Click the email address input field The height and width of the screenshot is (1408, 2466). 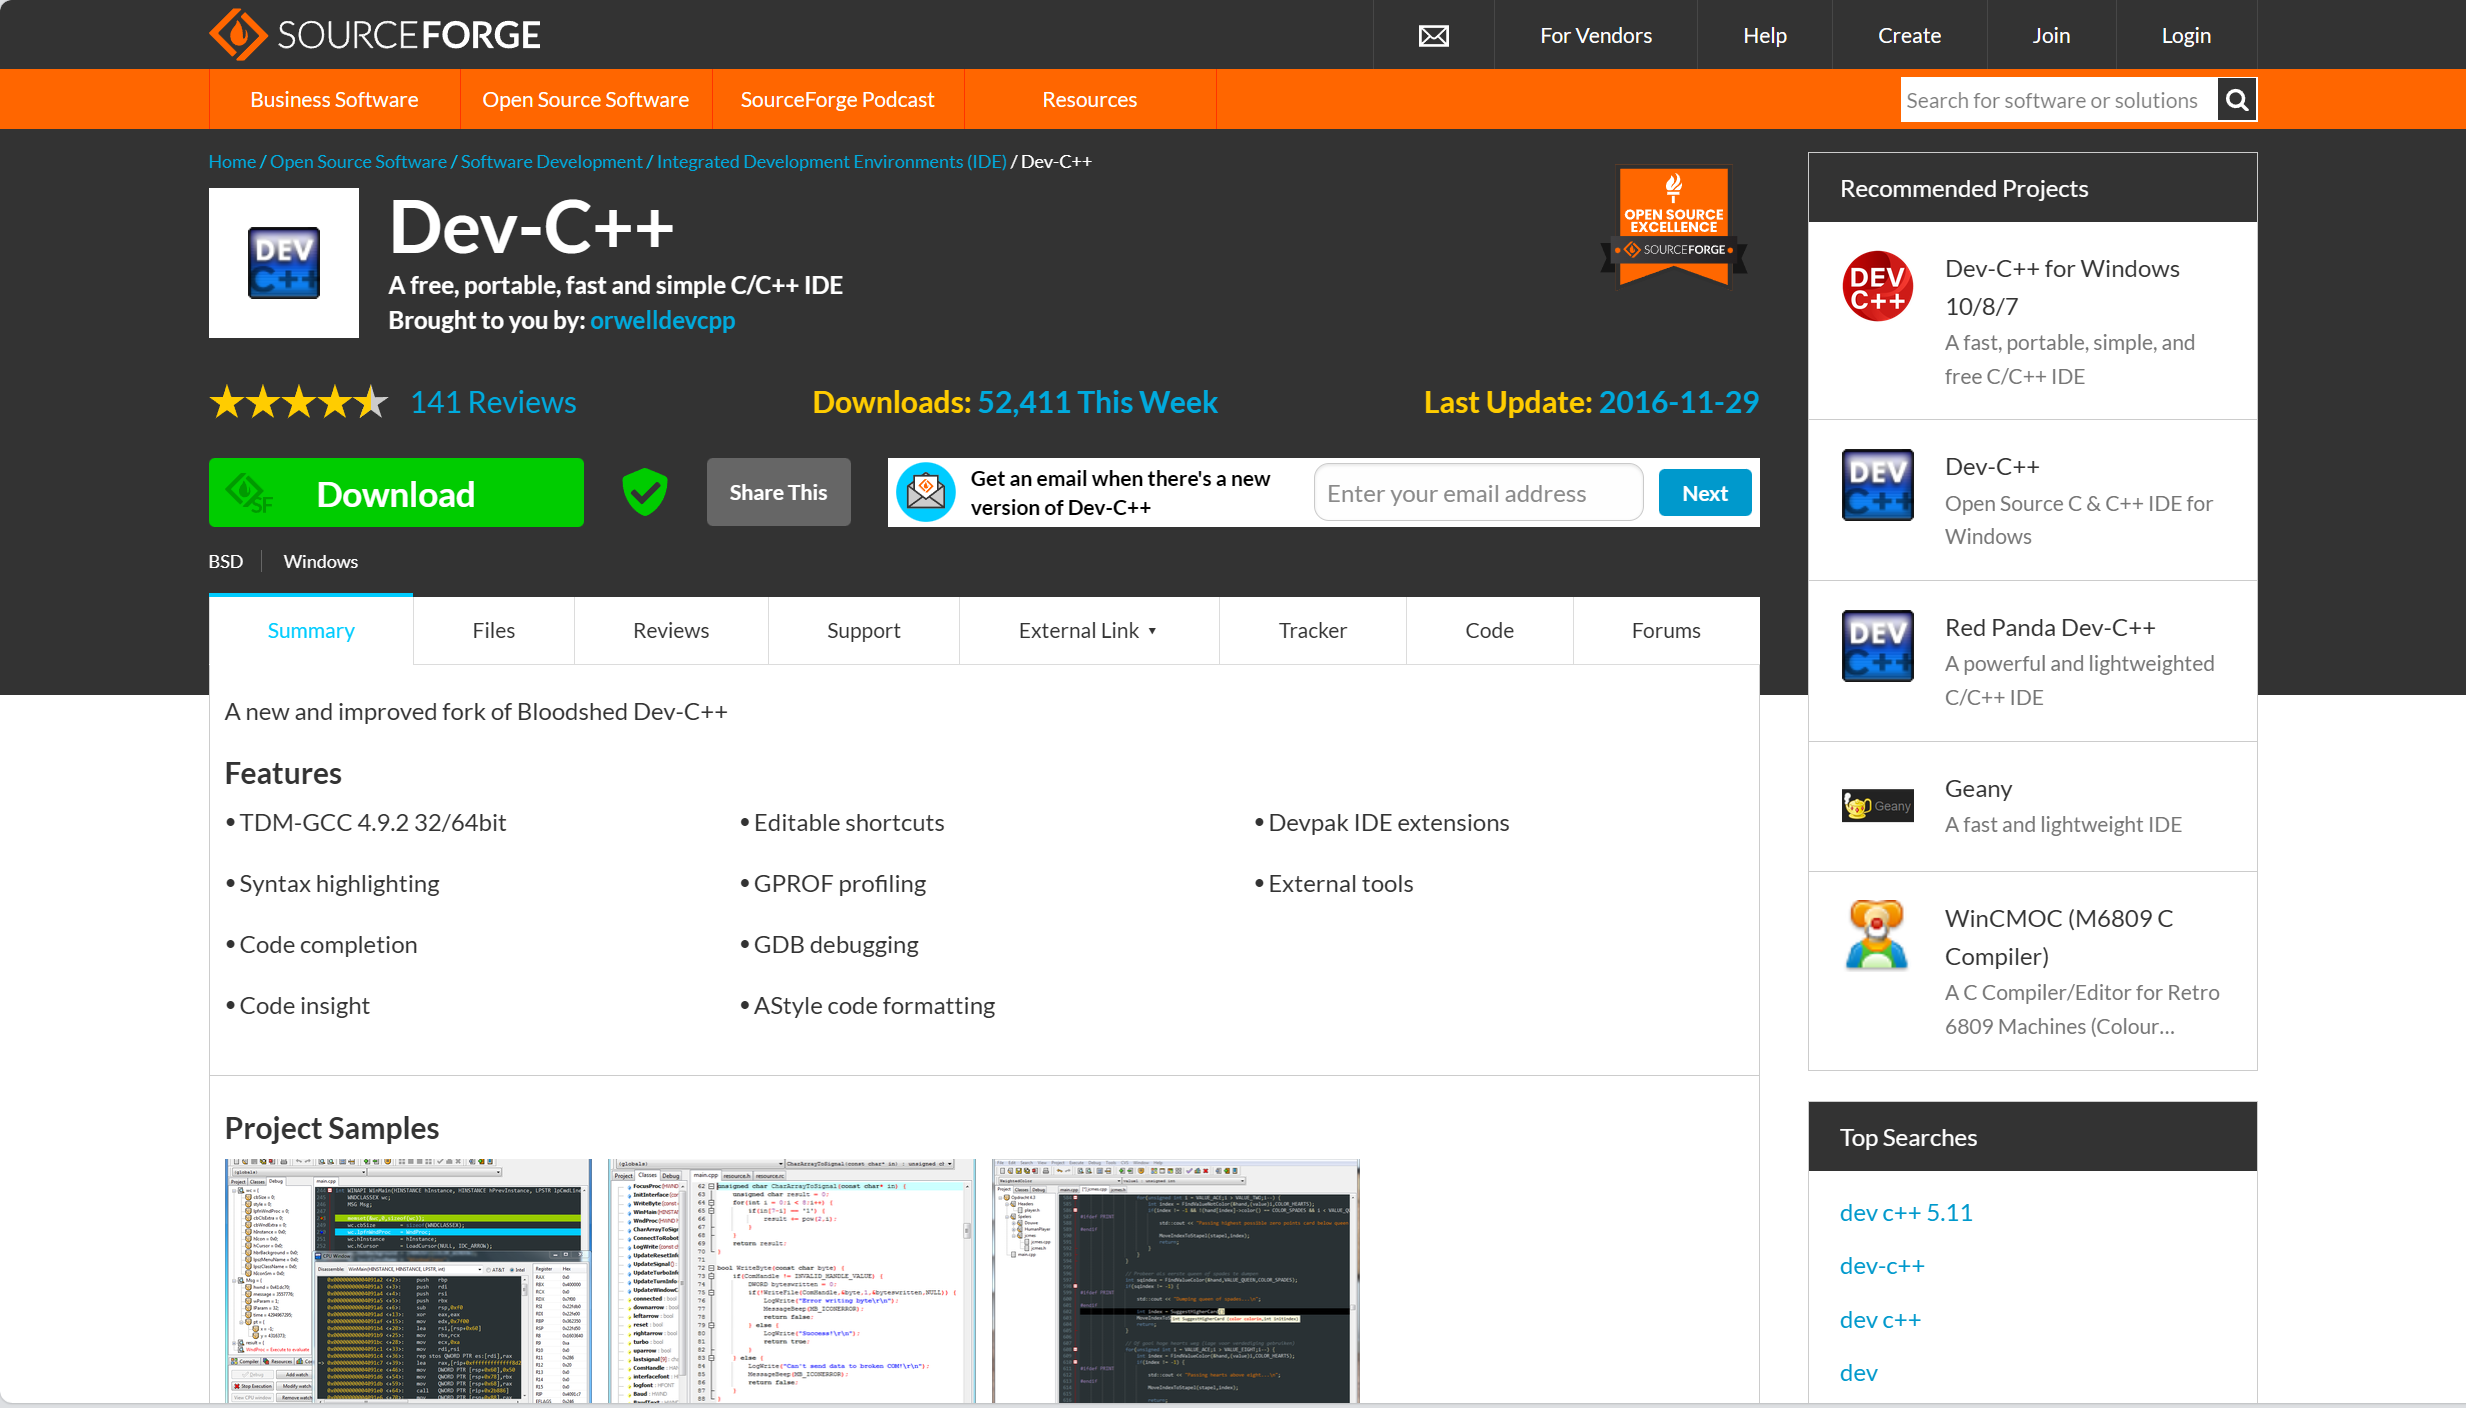click(1477, 493)
